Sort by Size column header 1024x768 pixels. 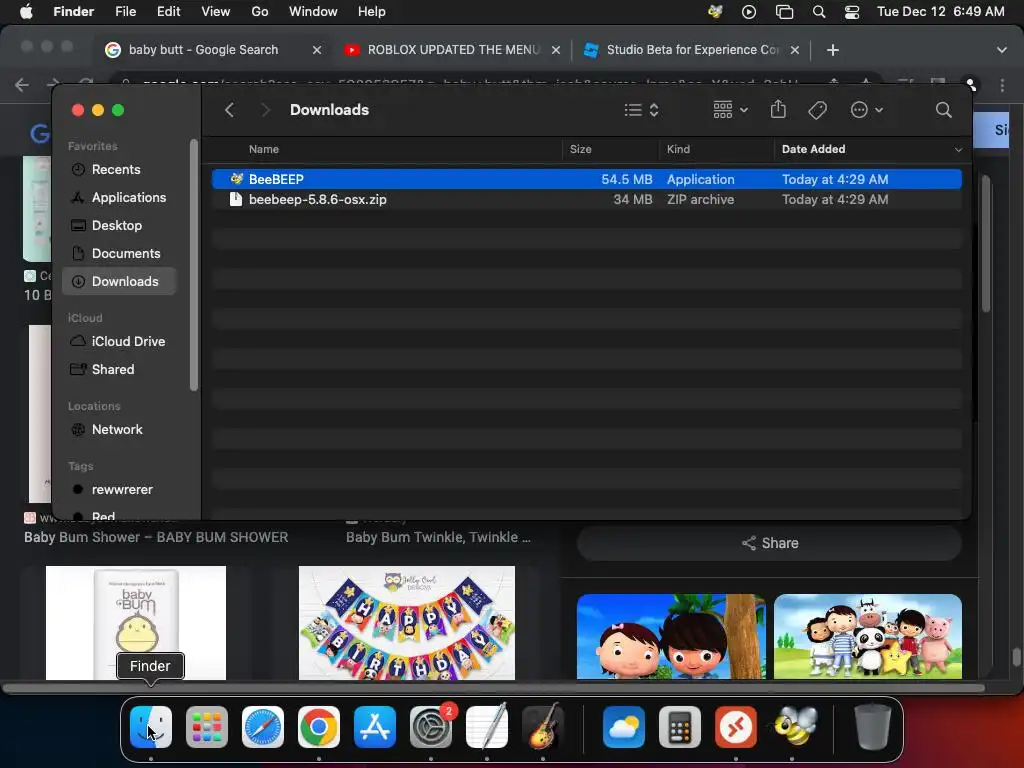(581, 149)
